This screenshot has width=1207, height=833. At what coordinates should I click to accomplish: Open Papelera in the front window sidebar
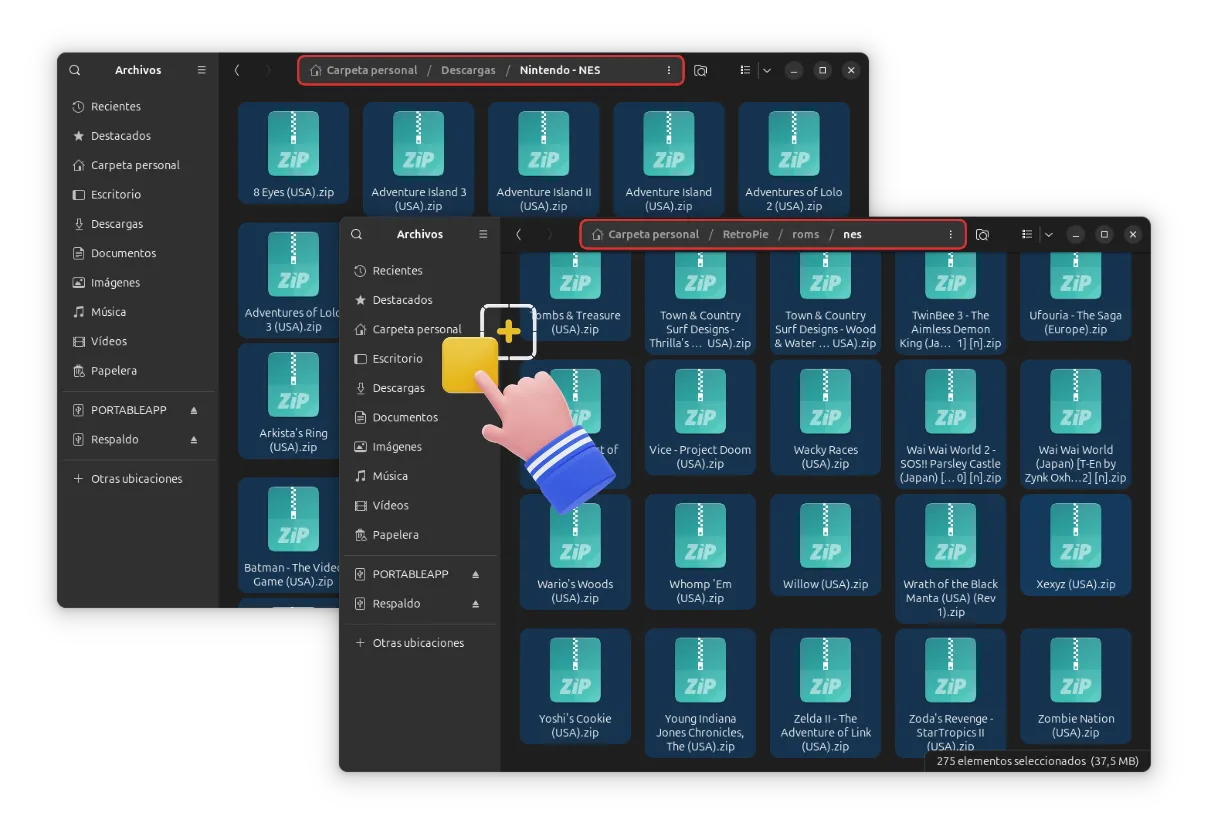395,535
